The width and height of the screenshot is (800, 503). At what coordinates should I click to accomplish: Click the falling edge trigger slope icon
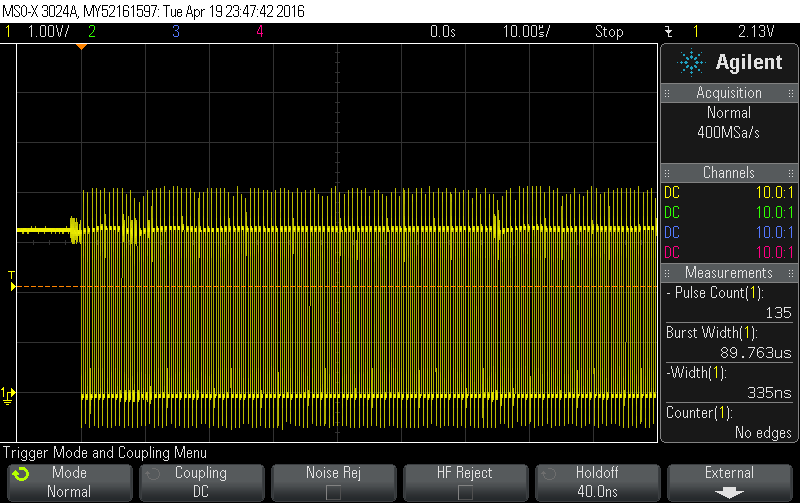point(667,32)
